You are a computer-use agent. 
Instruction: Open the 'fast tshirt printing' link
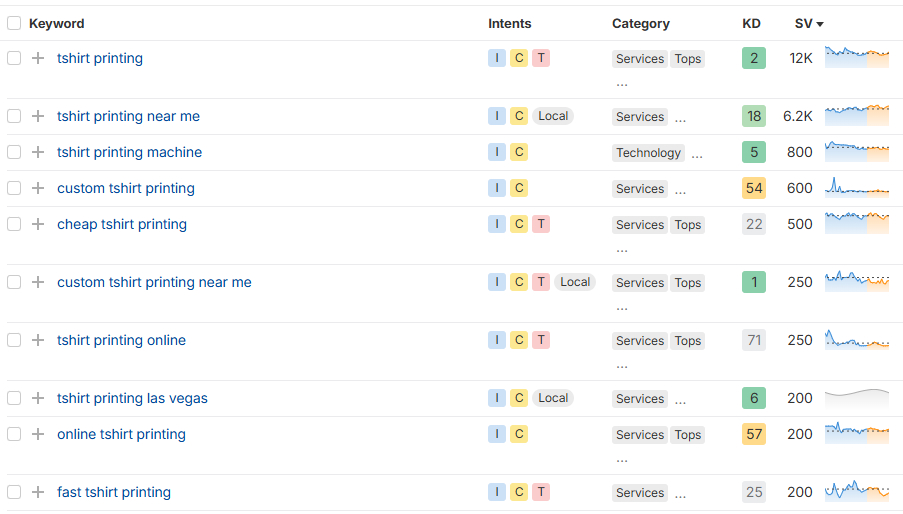(114, 492)
